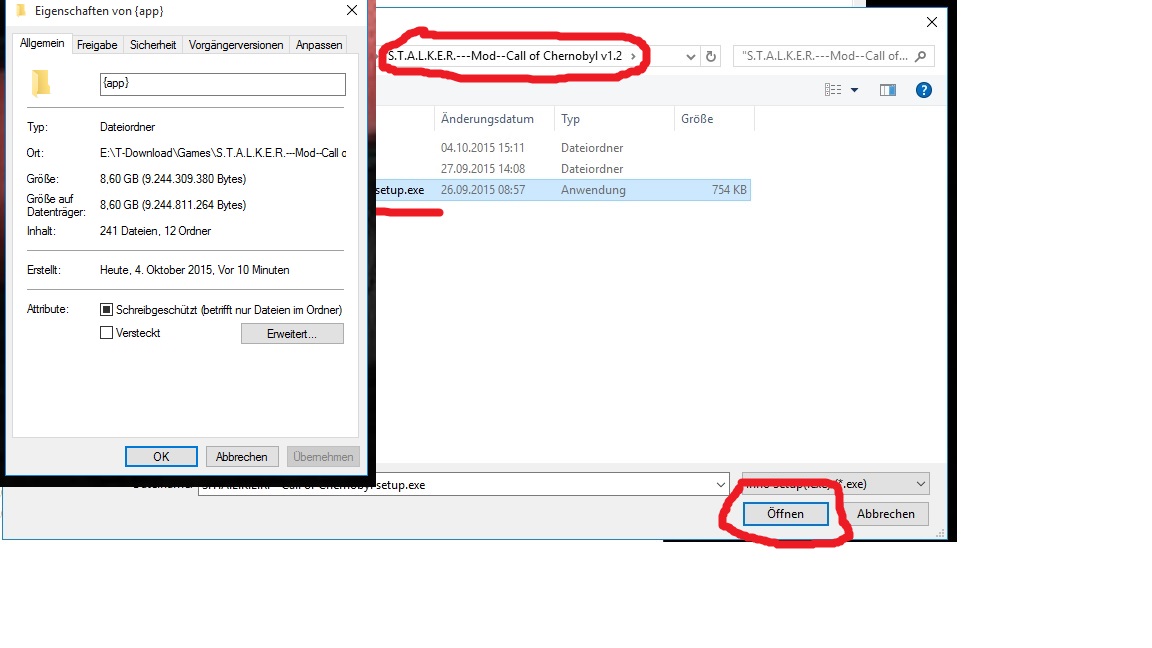Sort by Typ column header
1152x648 pixels.
coord(614,119)
